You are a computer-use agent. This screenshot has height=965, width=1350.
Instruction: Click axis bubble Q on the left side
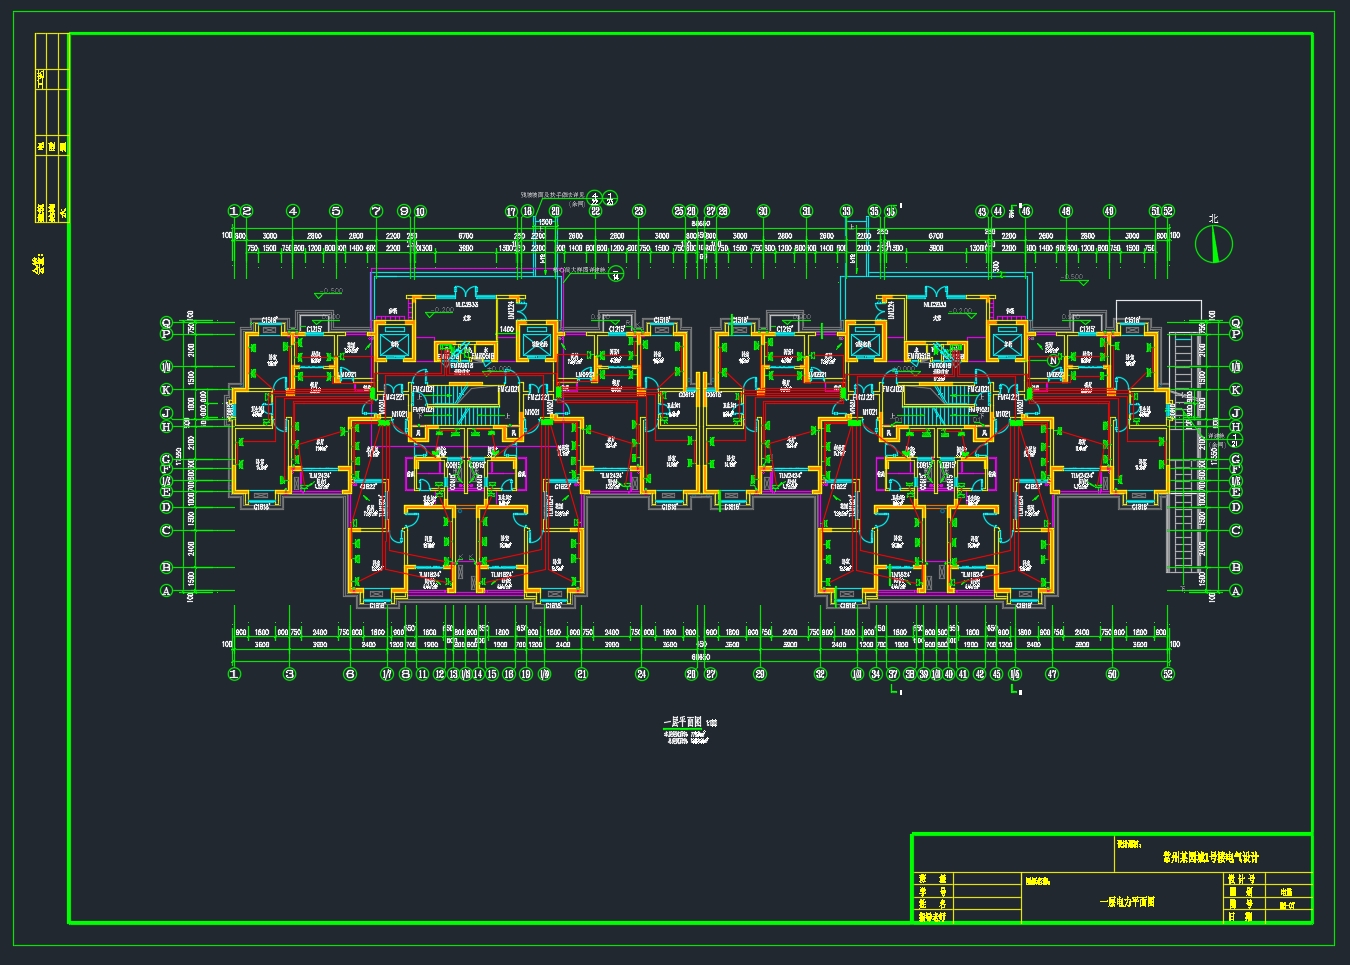pyautogui.click(x=167, y=323)
